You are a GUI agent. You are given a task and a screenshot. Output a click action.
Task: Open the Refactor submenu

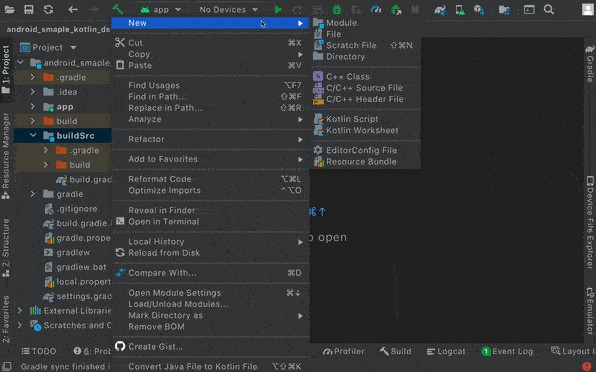coord(210,139)
